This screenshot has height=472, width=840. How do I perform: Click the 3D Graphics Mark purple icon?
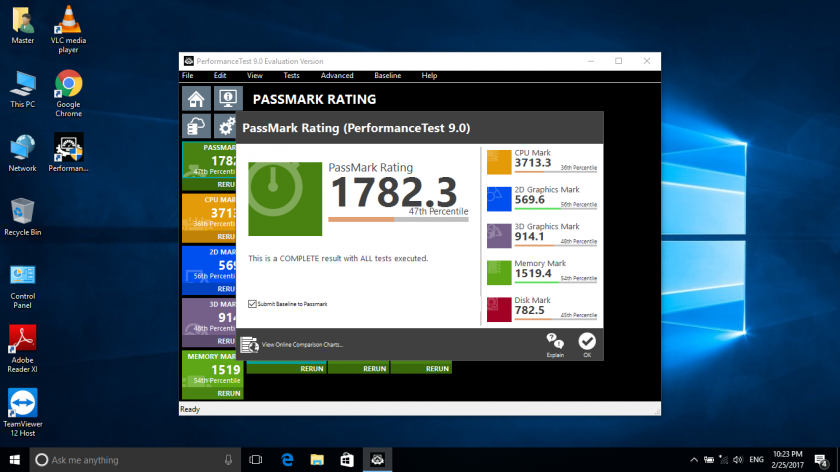click(498, 236)
